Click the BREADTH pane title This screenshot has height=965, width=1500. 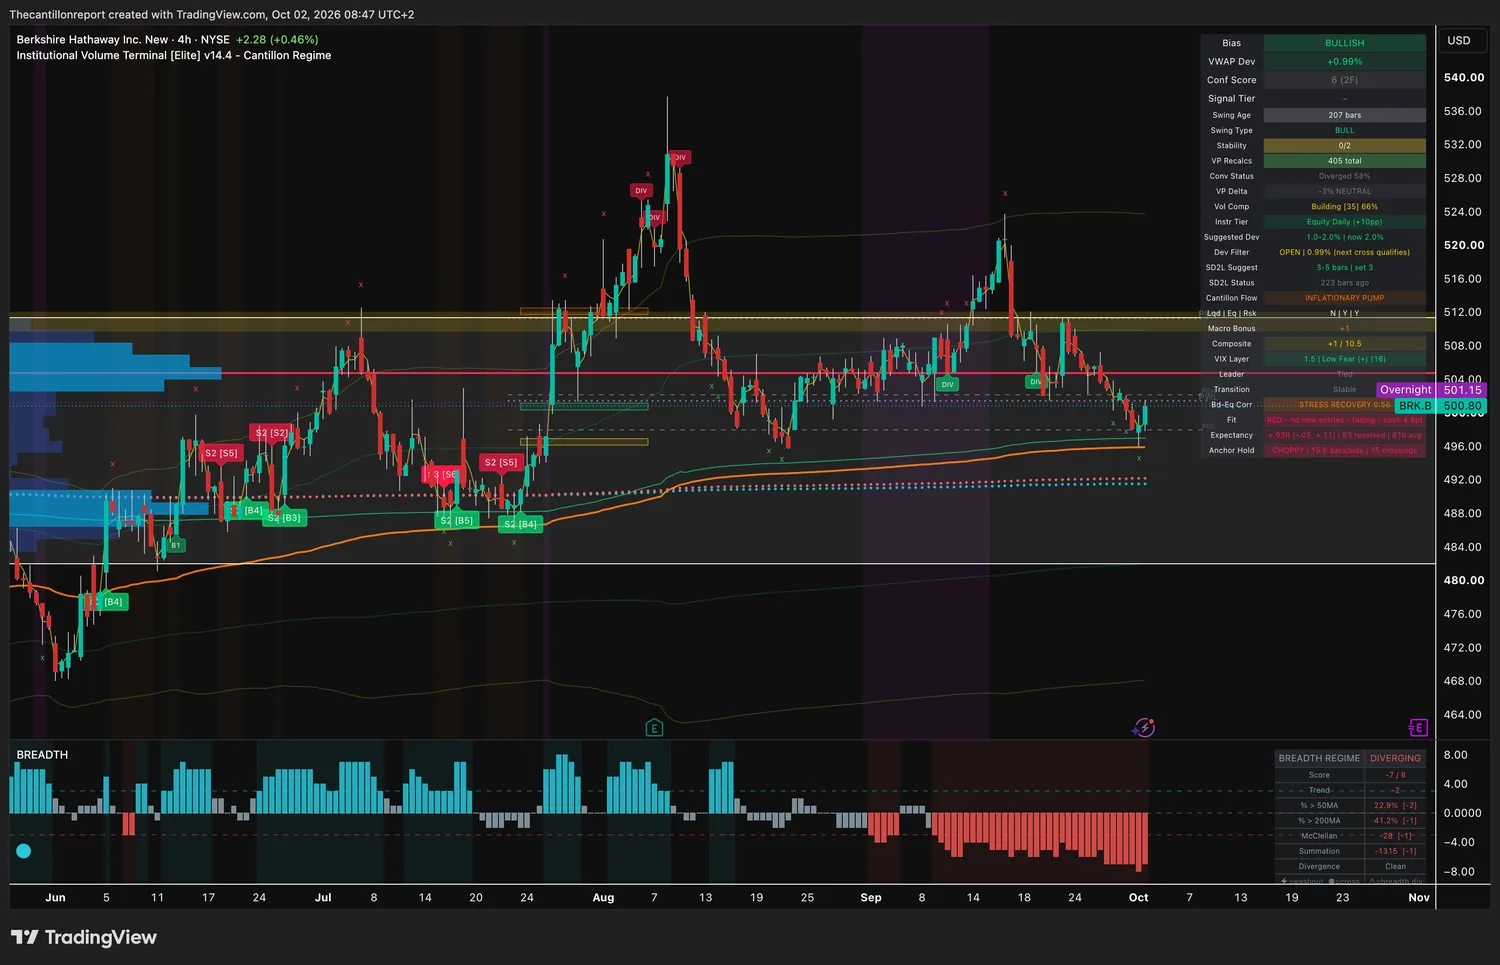click(x=42, y=755)
